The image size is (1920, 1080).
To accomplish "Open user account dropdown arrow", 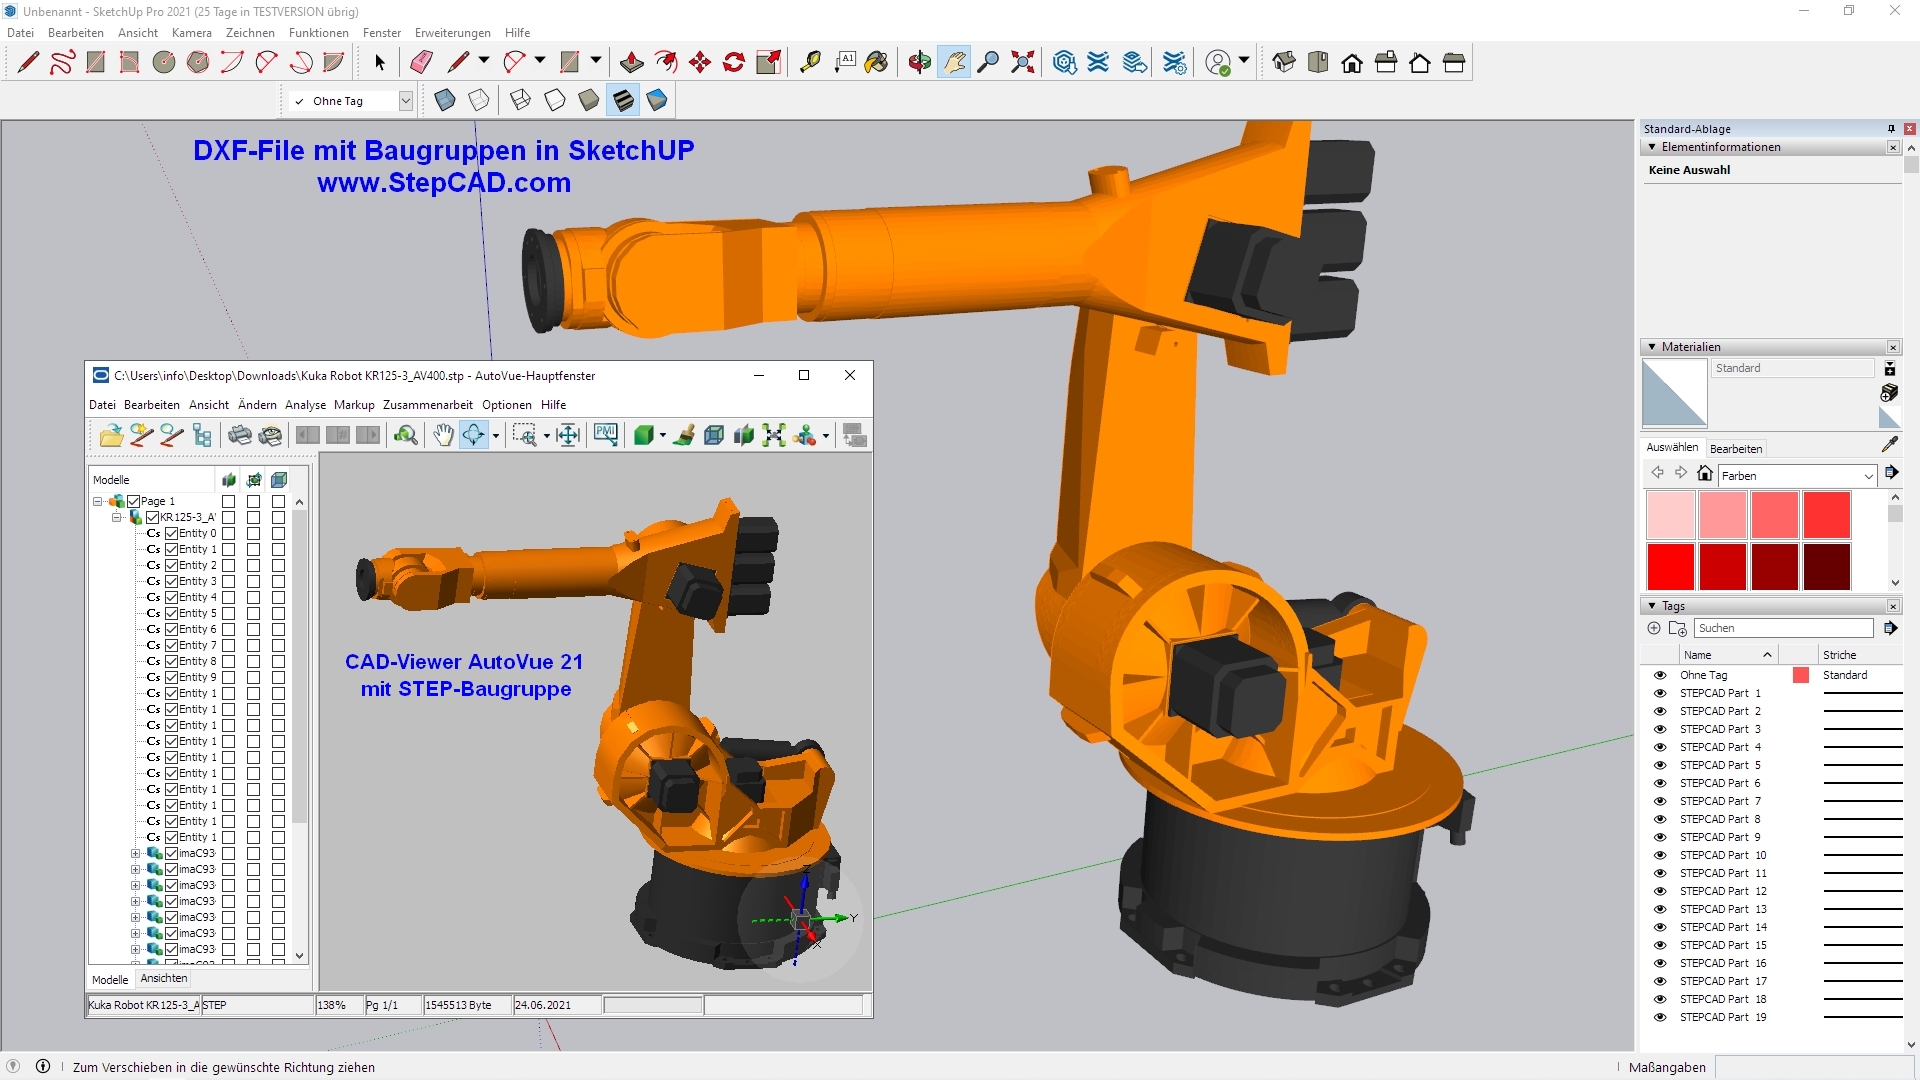I will tap(1243, 62).
